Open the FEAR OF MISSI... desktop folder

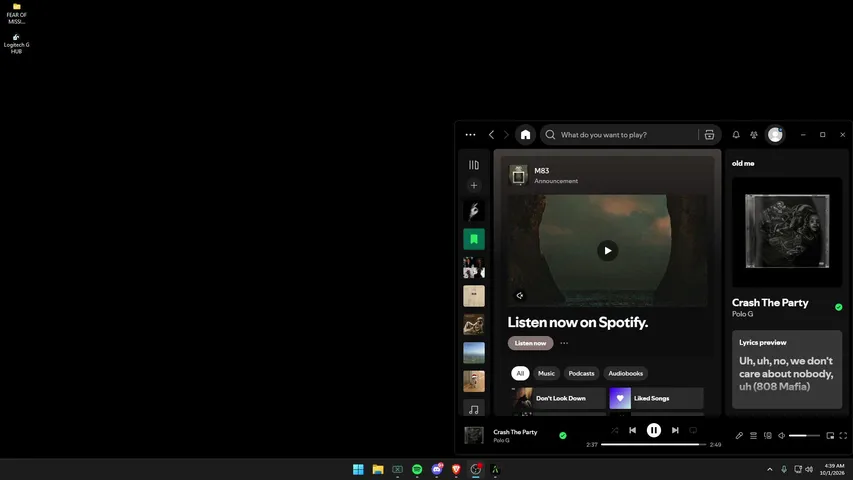(x=16, y=14)
